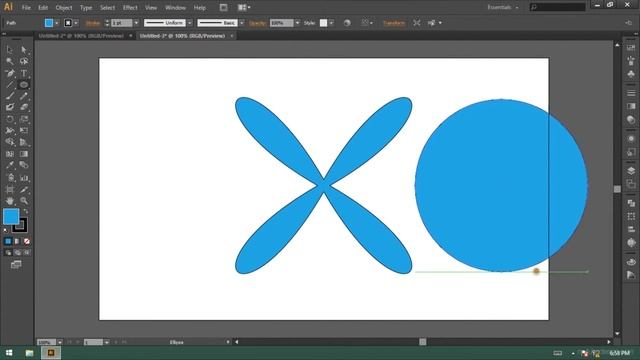Click the Stroke panel link
The height and width of the screenshot is (360, 640).
(x=93, y=23)
